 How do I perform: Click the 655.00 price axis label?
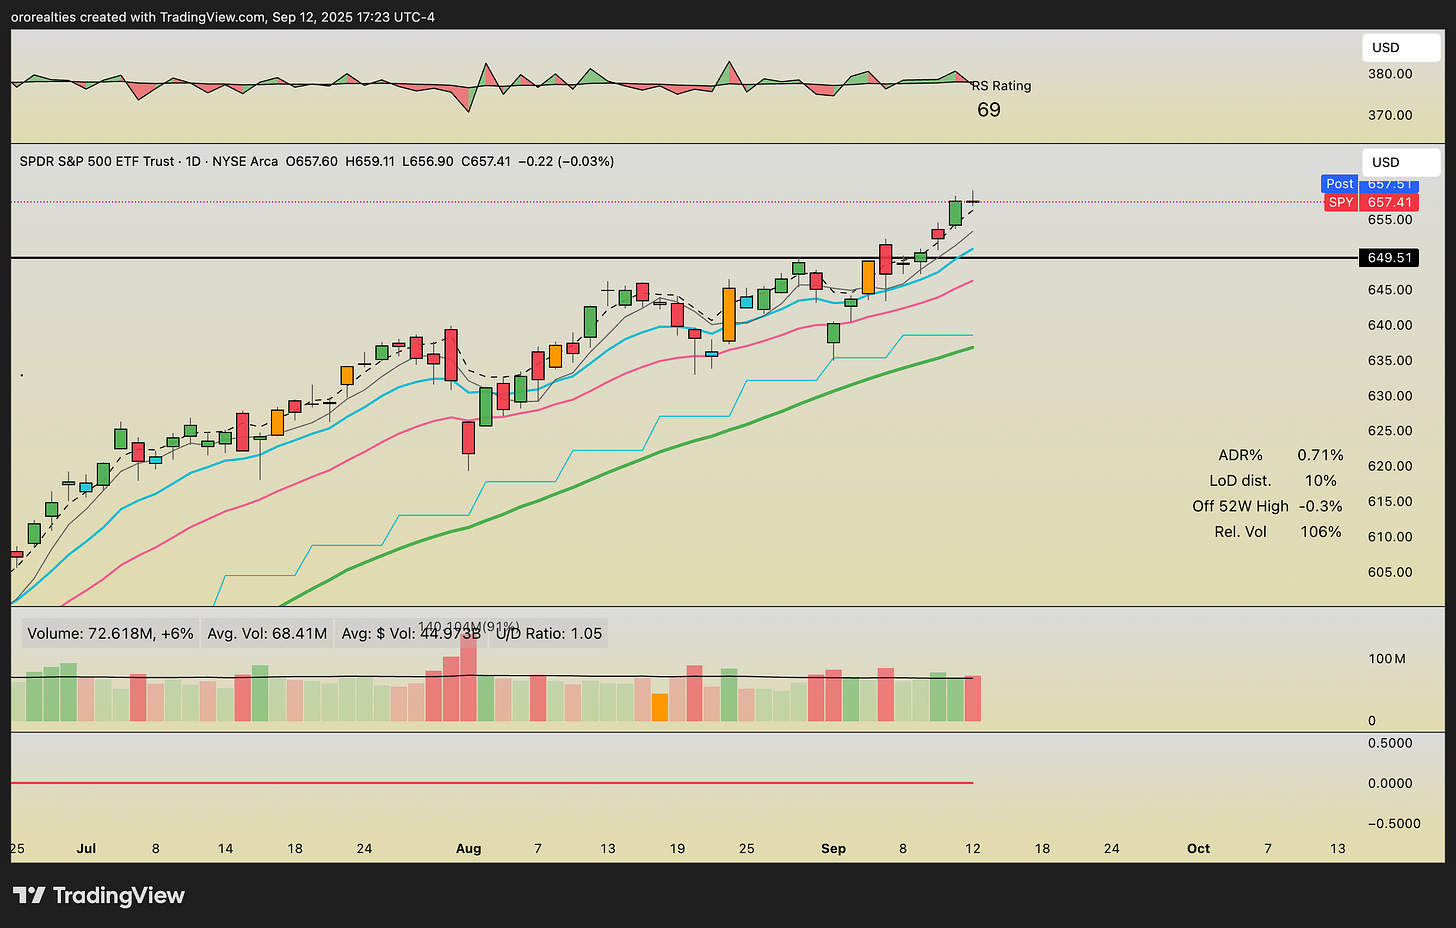click(1390, 220)
